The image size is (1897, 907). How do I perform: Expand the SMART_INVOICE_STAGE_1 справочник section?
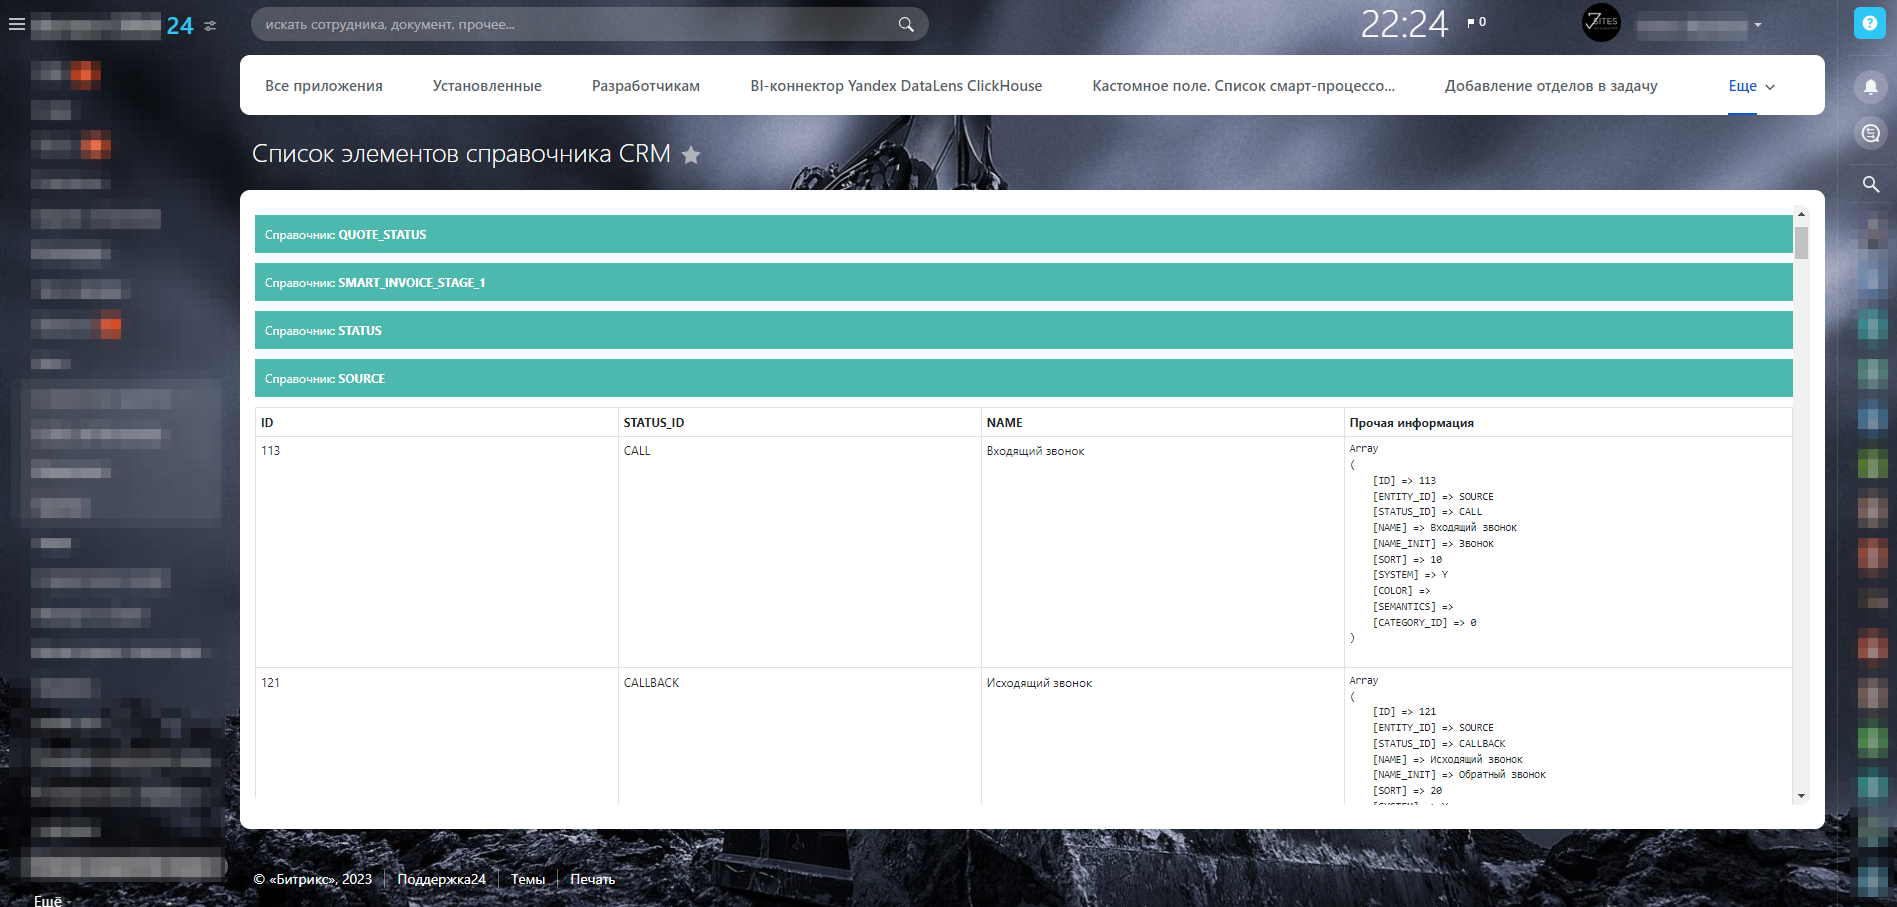[x=1023, y=282]
